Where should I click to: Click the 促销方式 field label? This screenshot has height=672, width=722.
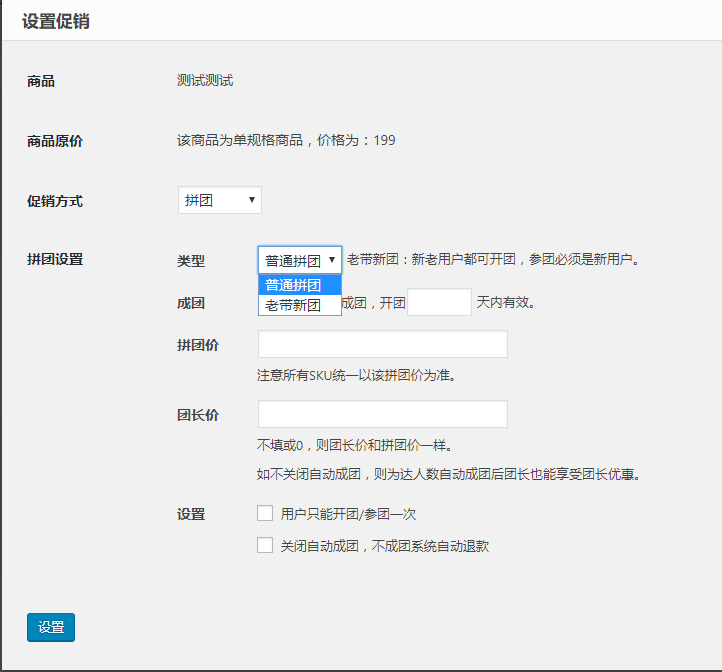(55, 201)
